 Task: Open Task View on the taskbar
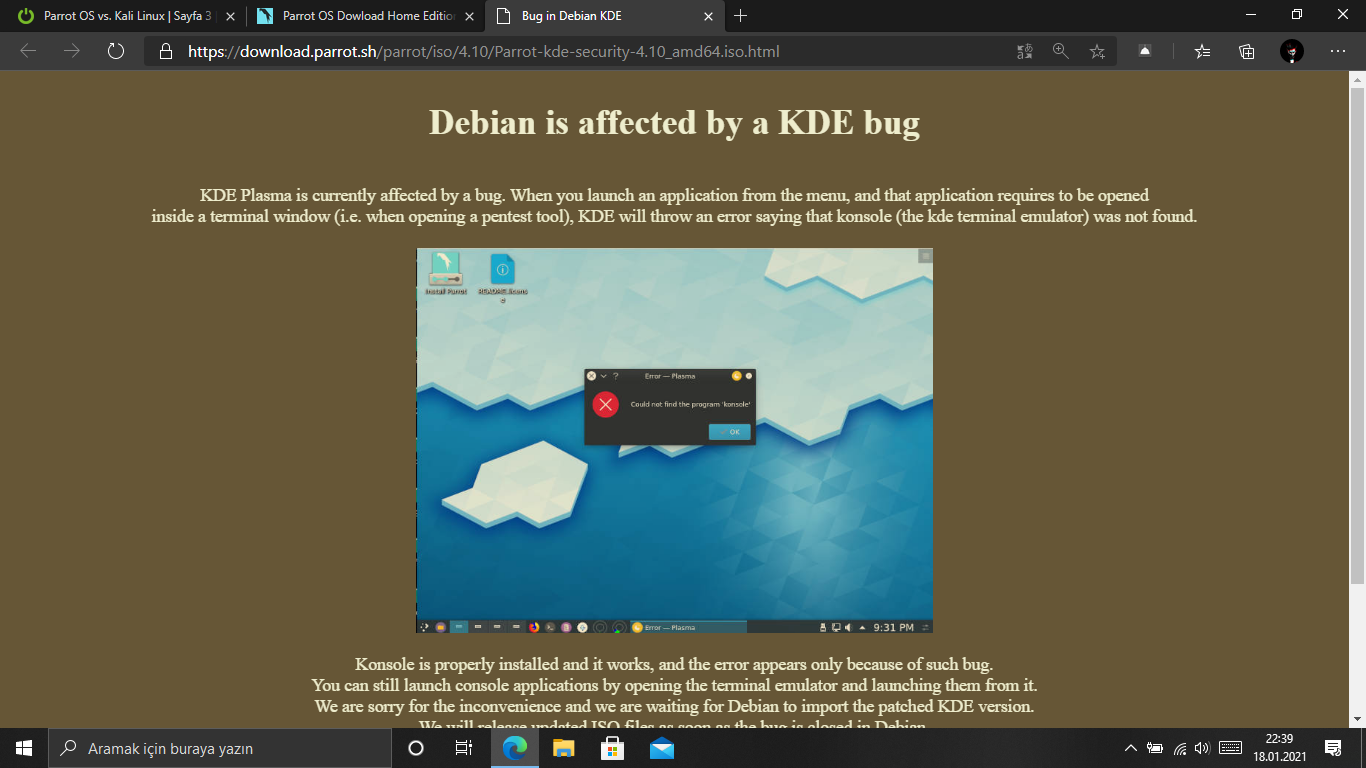tap(464, 748)
